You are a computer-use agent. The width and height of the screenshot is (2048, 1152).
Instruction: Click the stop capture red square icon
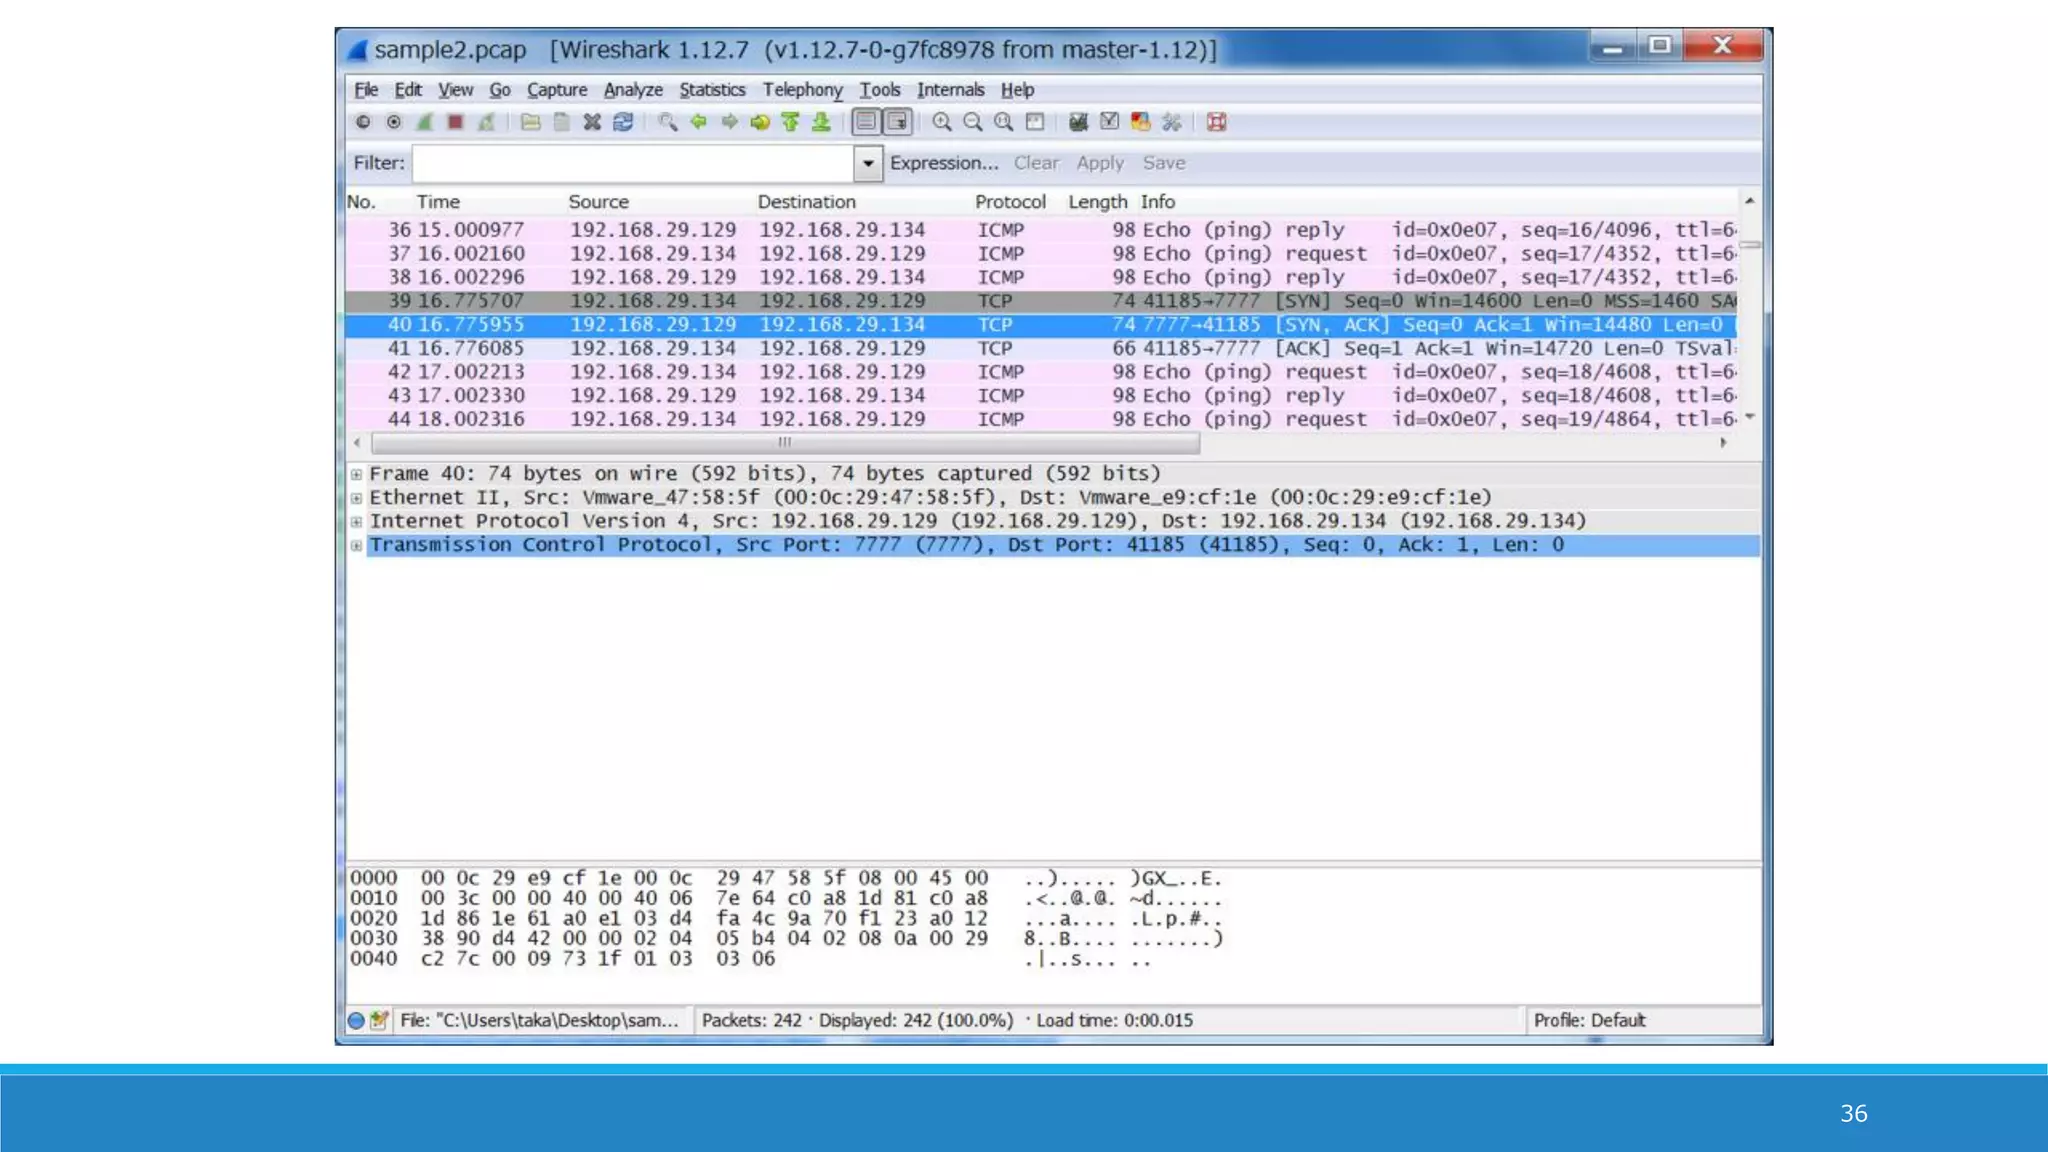click(455, 122)
